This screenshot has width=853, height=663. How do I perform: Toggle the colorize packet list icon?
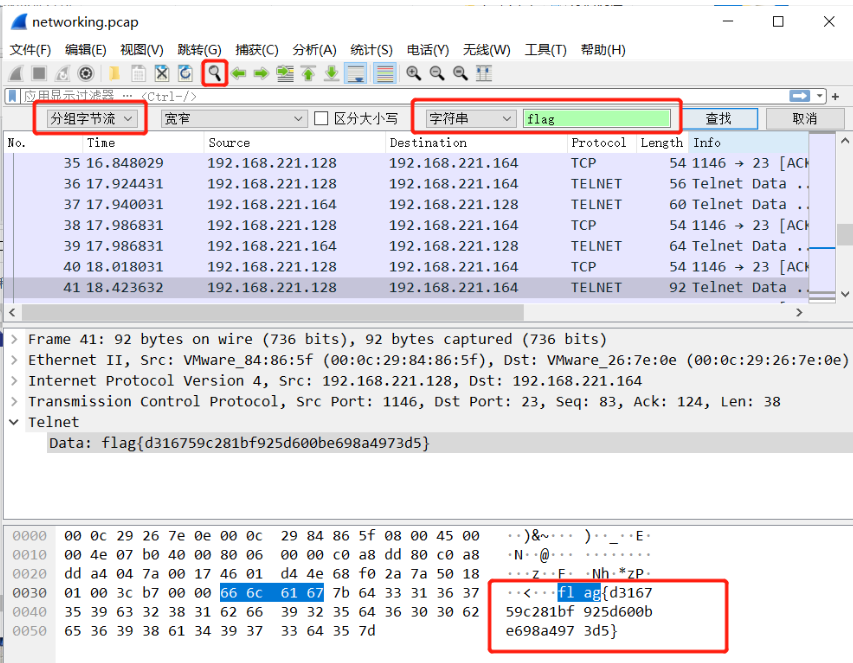click(384, 73)
